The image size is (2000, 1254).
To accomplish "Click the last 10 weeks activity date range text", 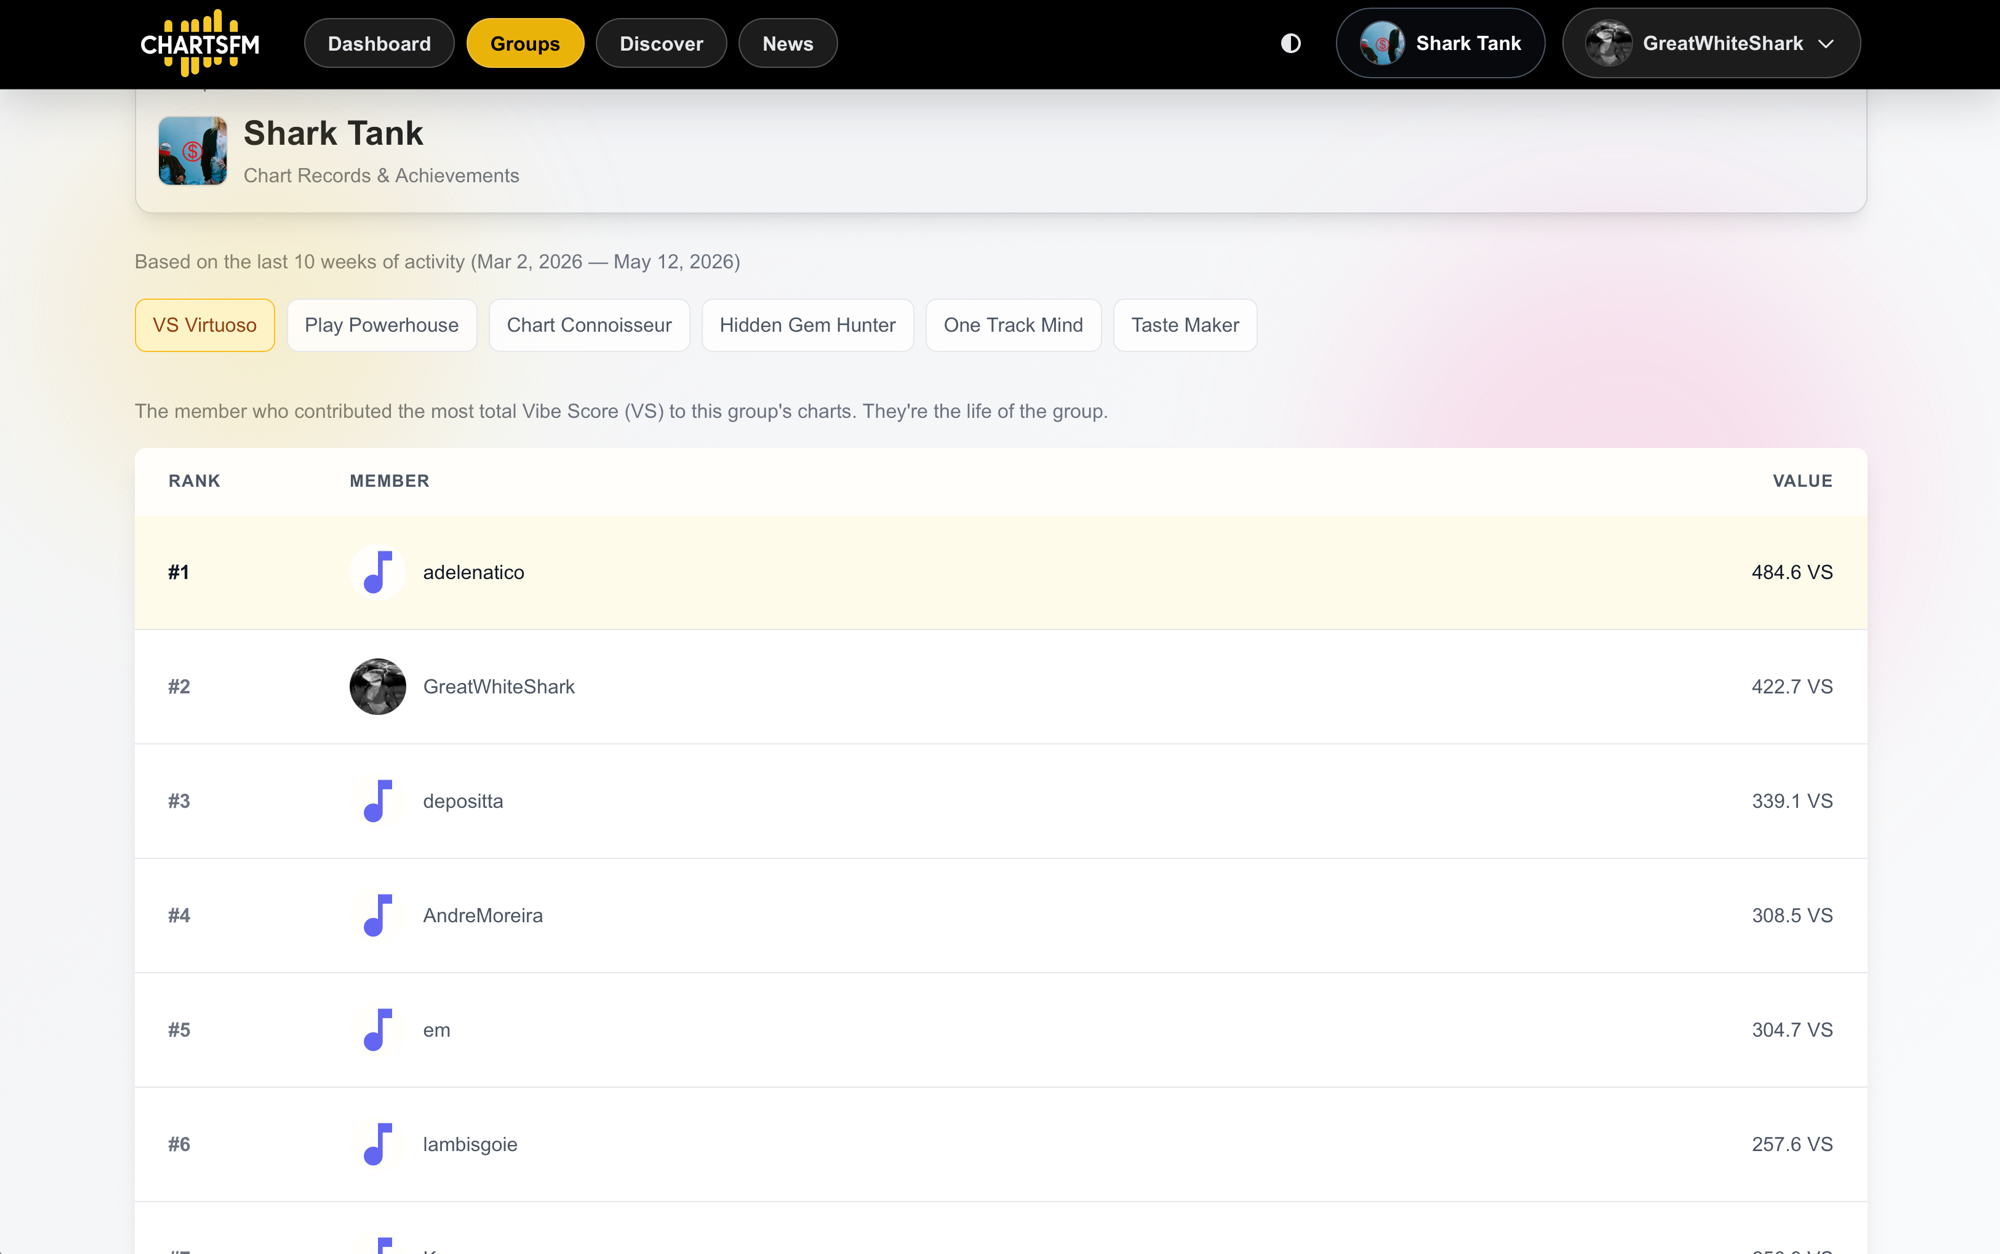I will (x=437, y=262).
